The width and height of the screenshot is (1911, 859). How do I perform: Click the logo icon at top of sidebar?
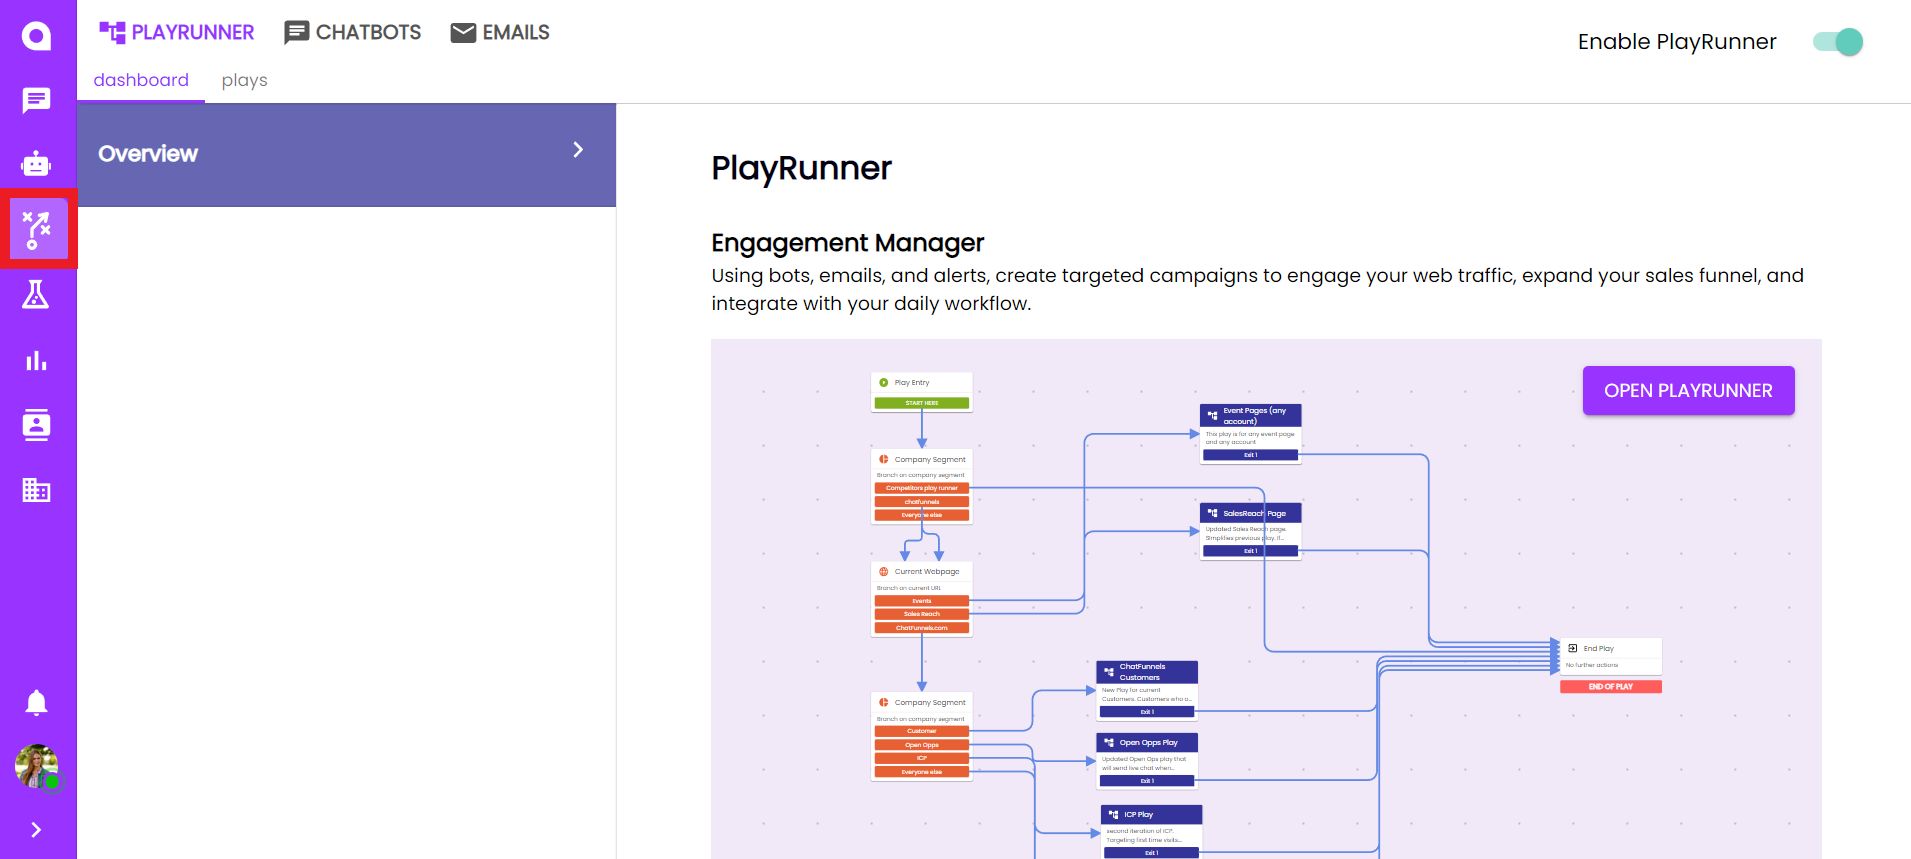tap(37, 37)
